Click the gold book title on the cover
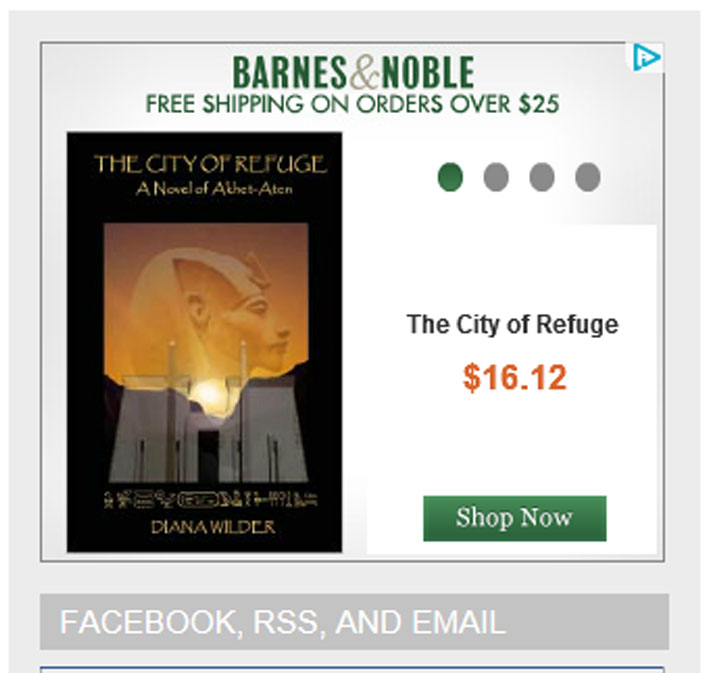 tap(210, 164)
